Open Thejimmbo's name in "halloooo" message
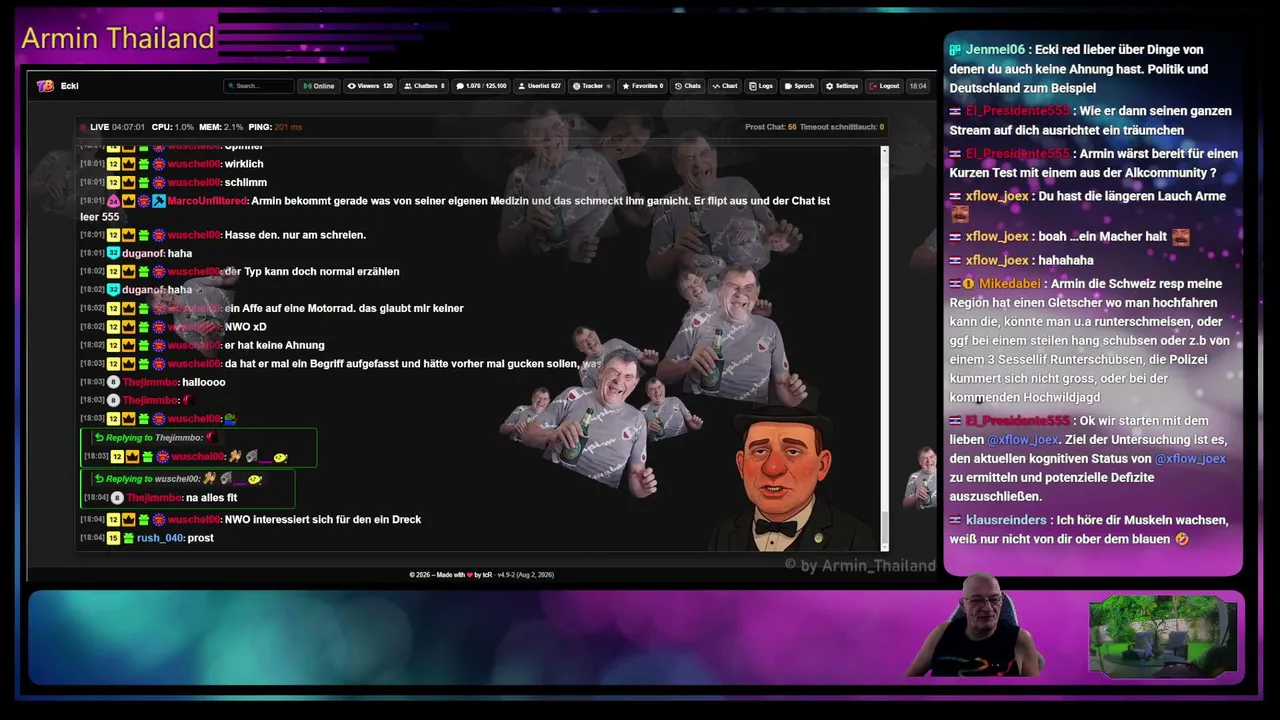Image resolution: width=1280 pixels, height=720 pixels. click(150, 382)
